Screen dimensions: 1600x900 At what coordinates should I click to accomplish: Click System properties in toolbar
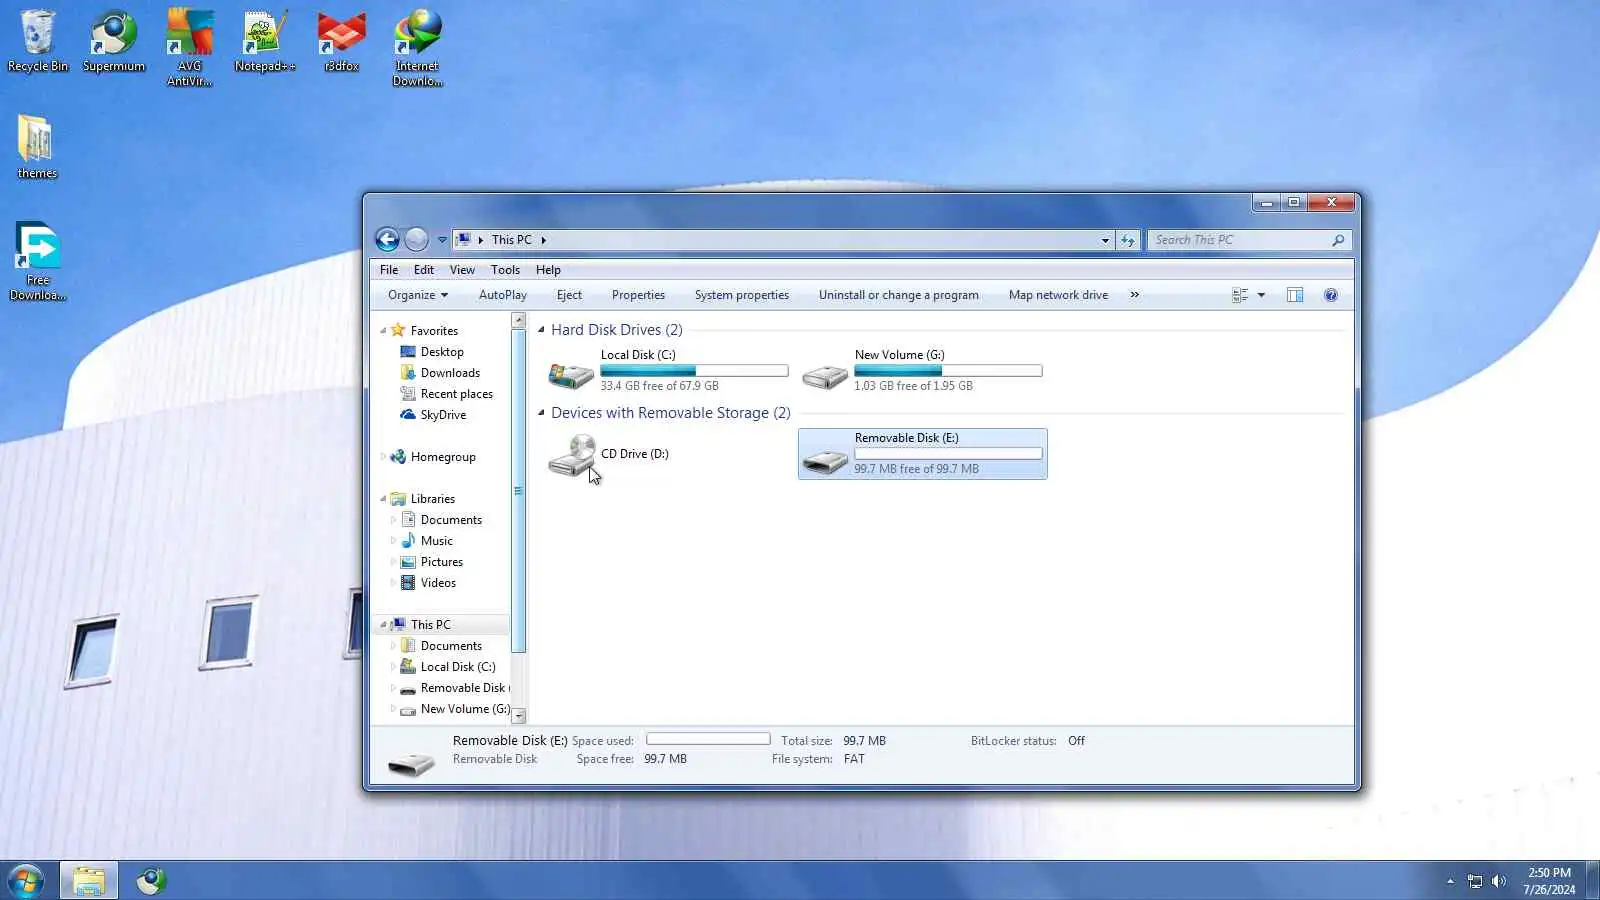[742, 295]
